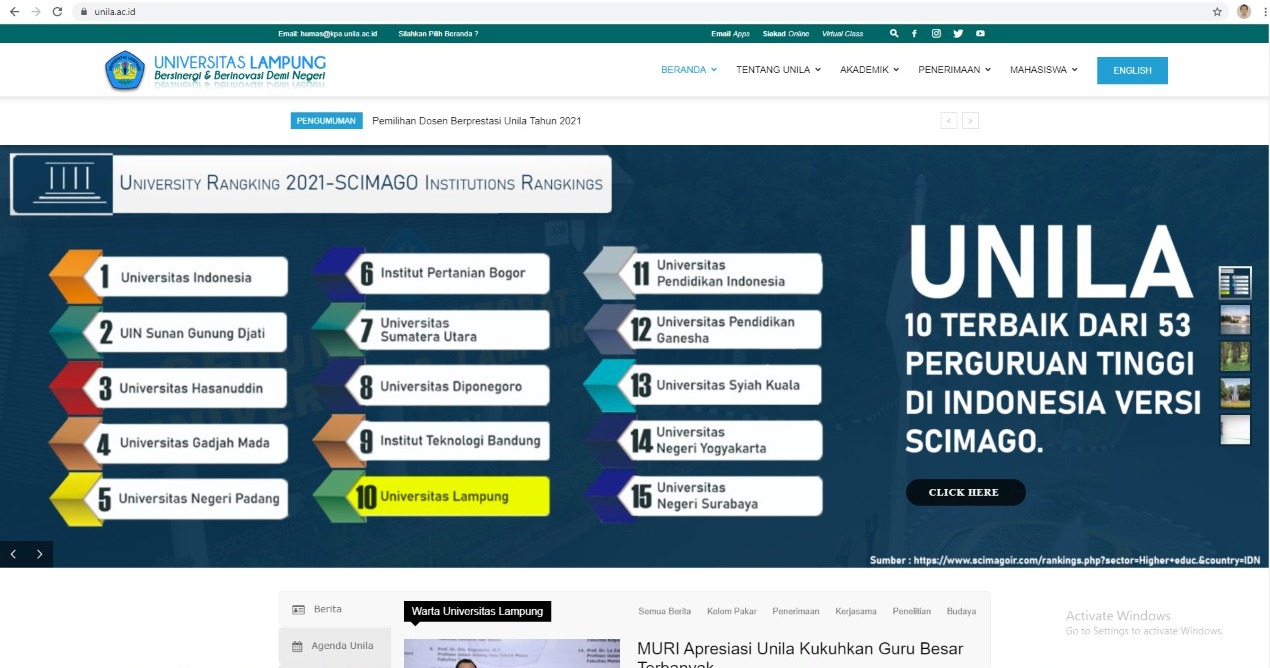Select the Penerimaan news filter
Viewport: 1270px width, 668px height.
coord(796,611)
